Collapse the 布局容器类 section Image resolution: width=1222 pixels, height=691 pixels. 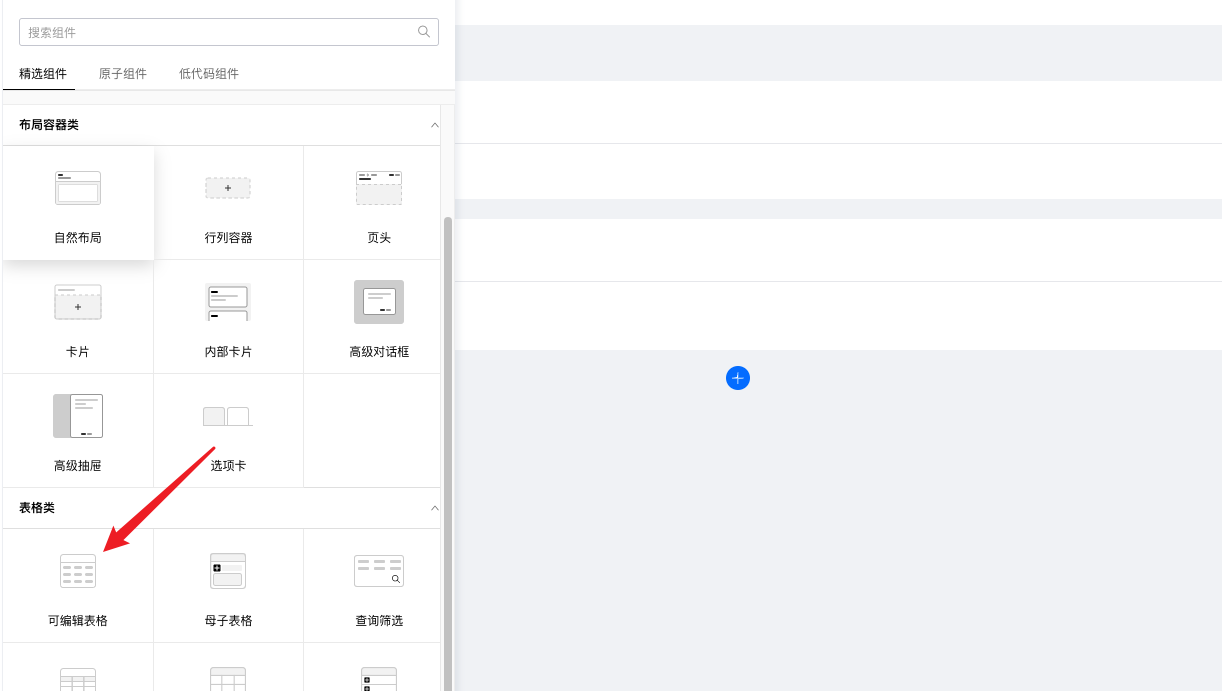(x=434, y=125)
